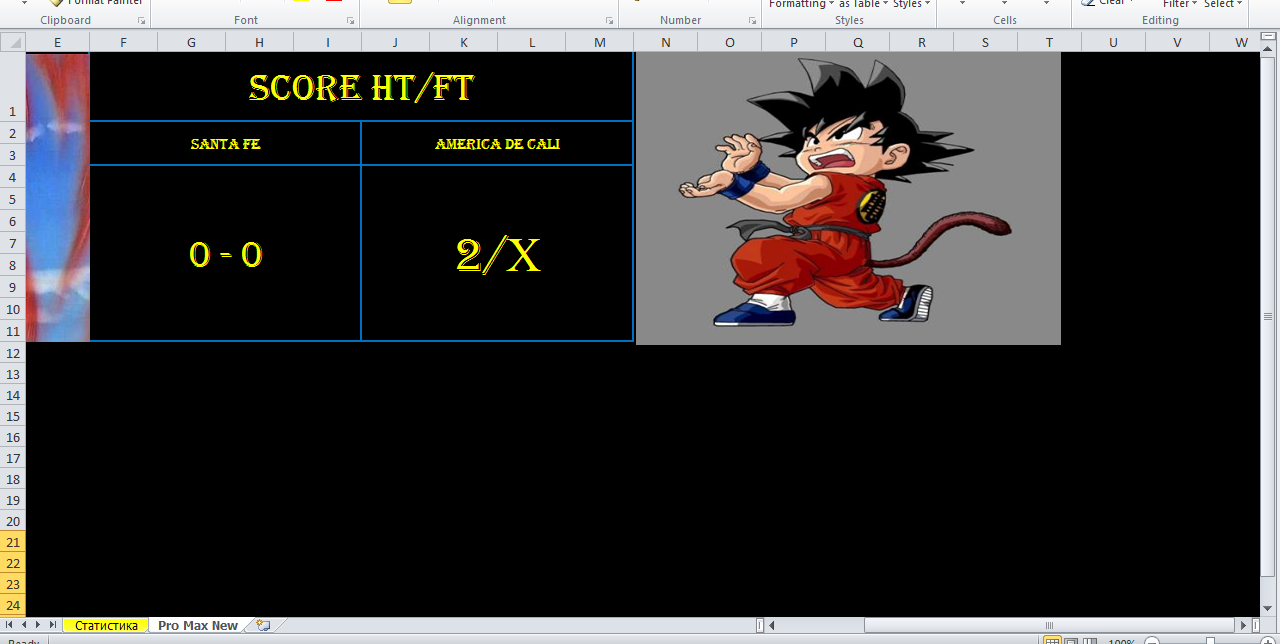The image size is (1280, 644).
Task: Go to next sheet tab arrow
Action: (x=38, y=625)
